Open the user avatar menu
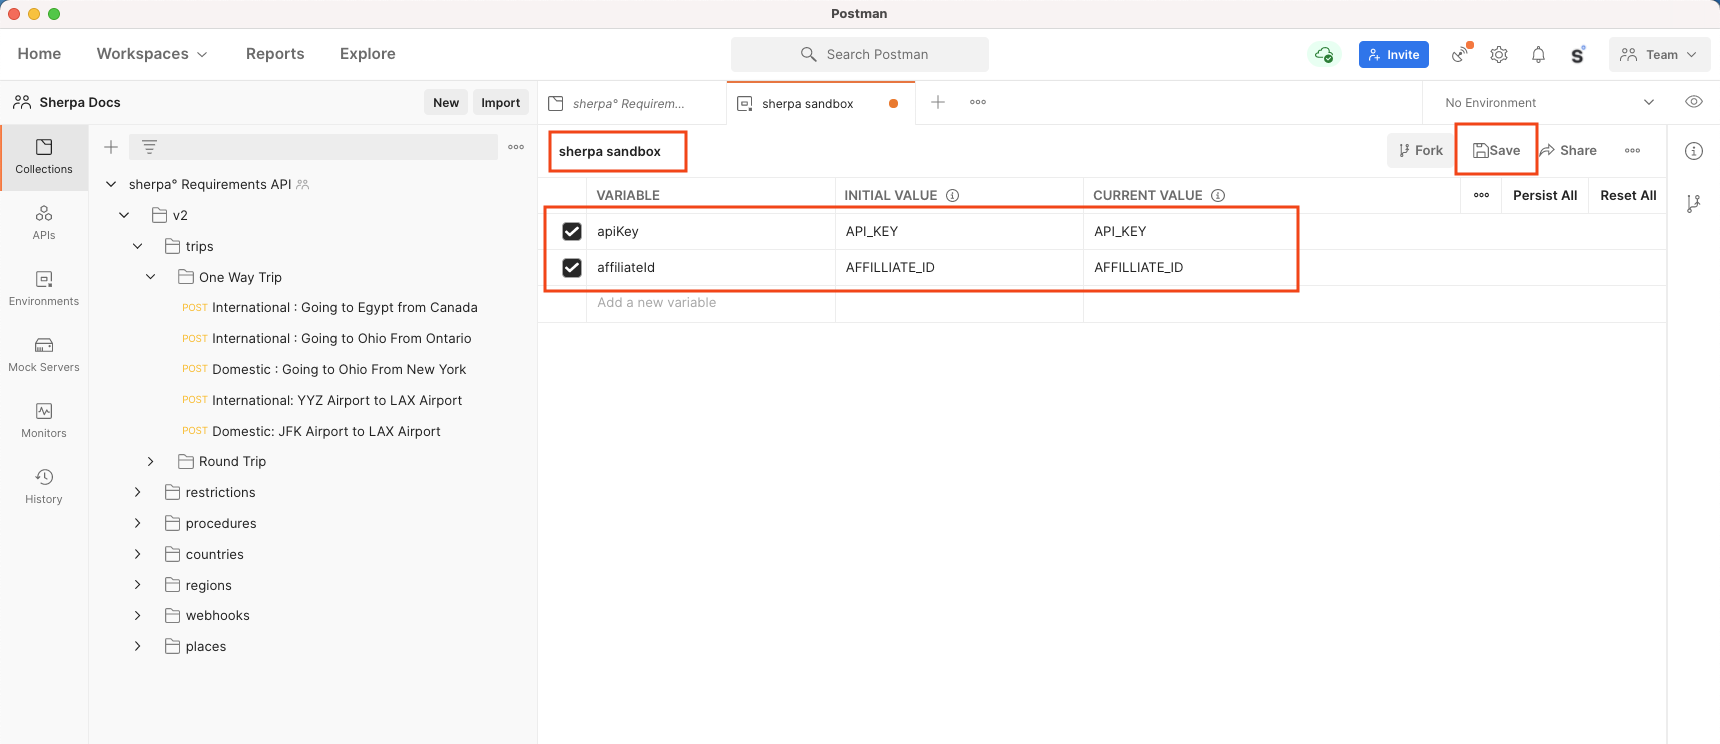 [x=1577, y=55]
